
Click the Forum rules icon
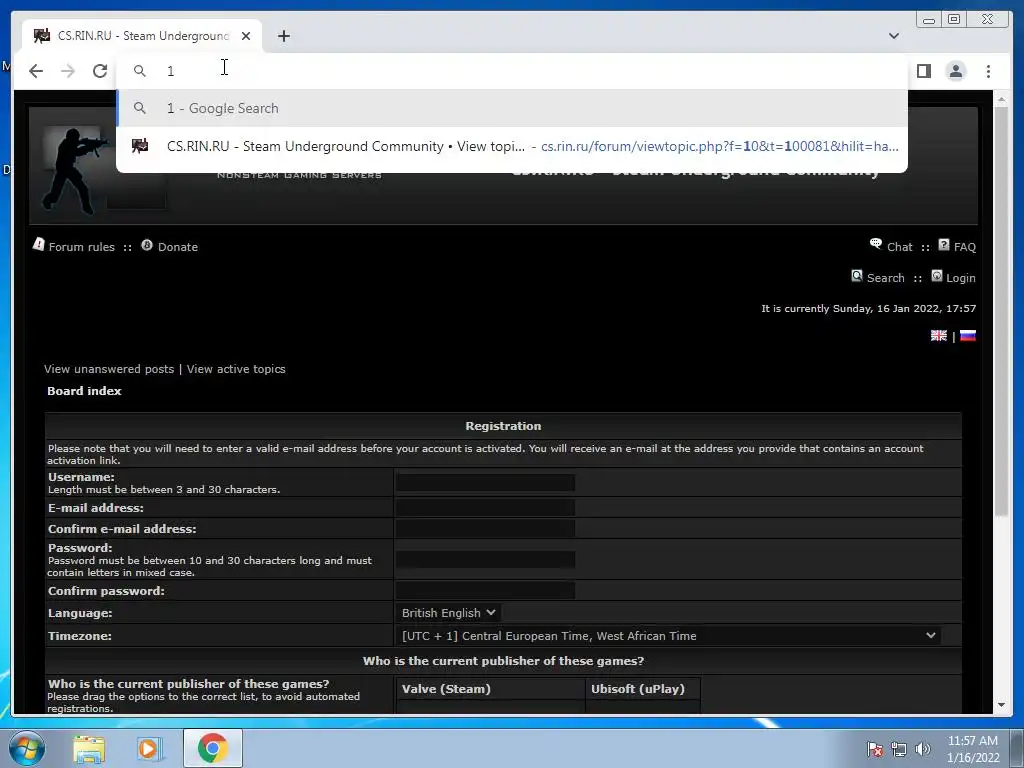click(x=39, y=245)
